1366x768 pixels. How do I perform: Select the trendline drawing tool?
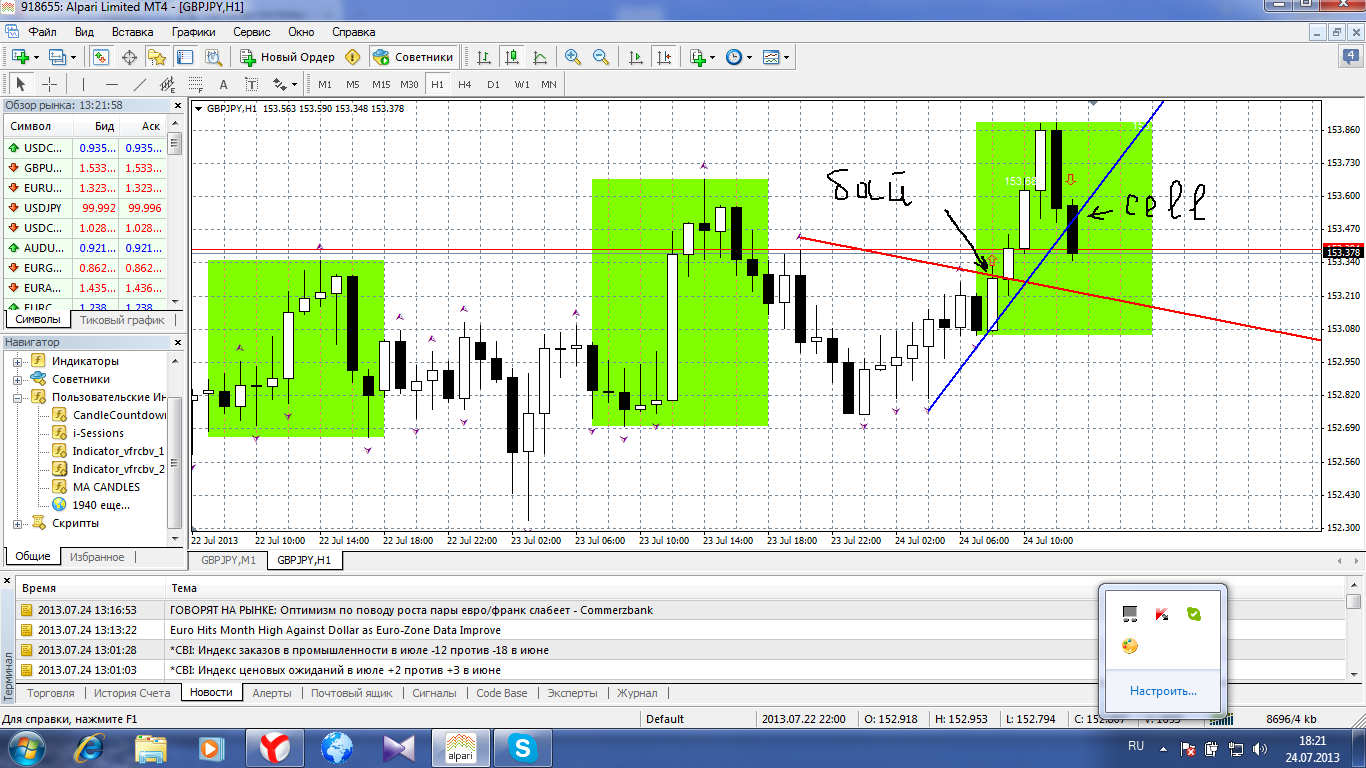[x=140, y=84]
